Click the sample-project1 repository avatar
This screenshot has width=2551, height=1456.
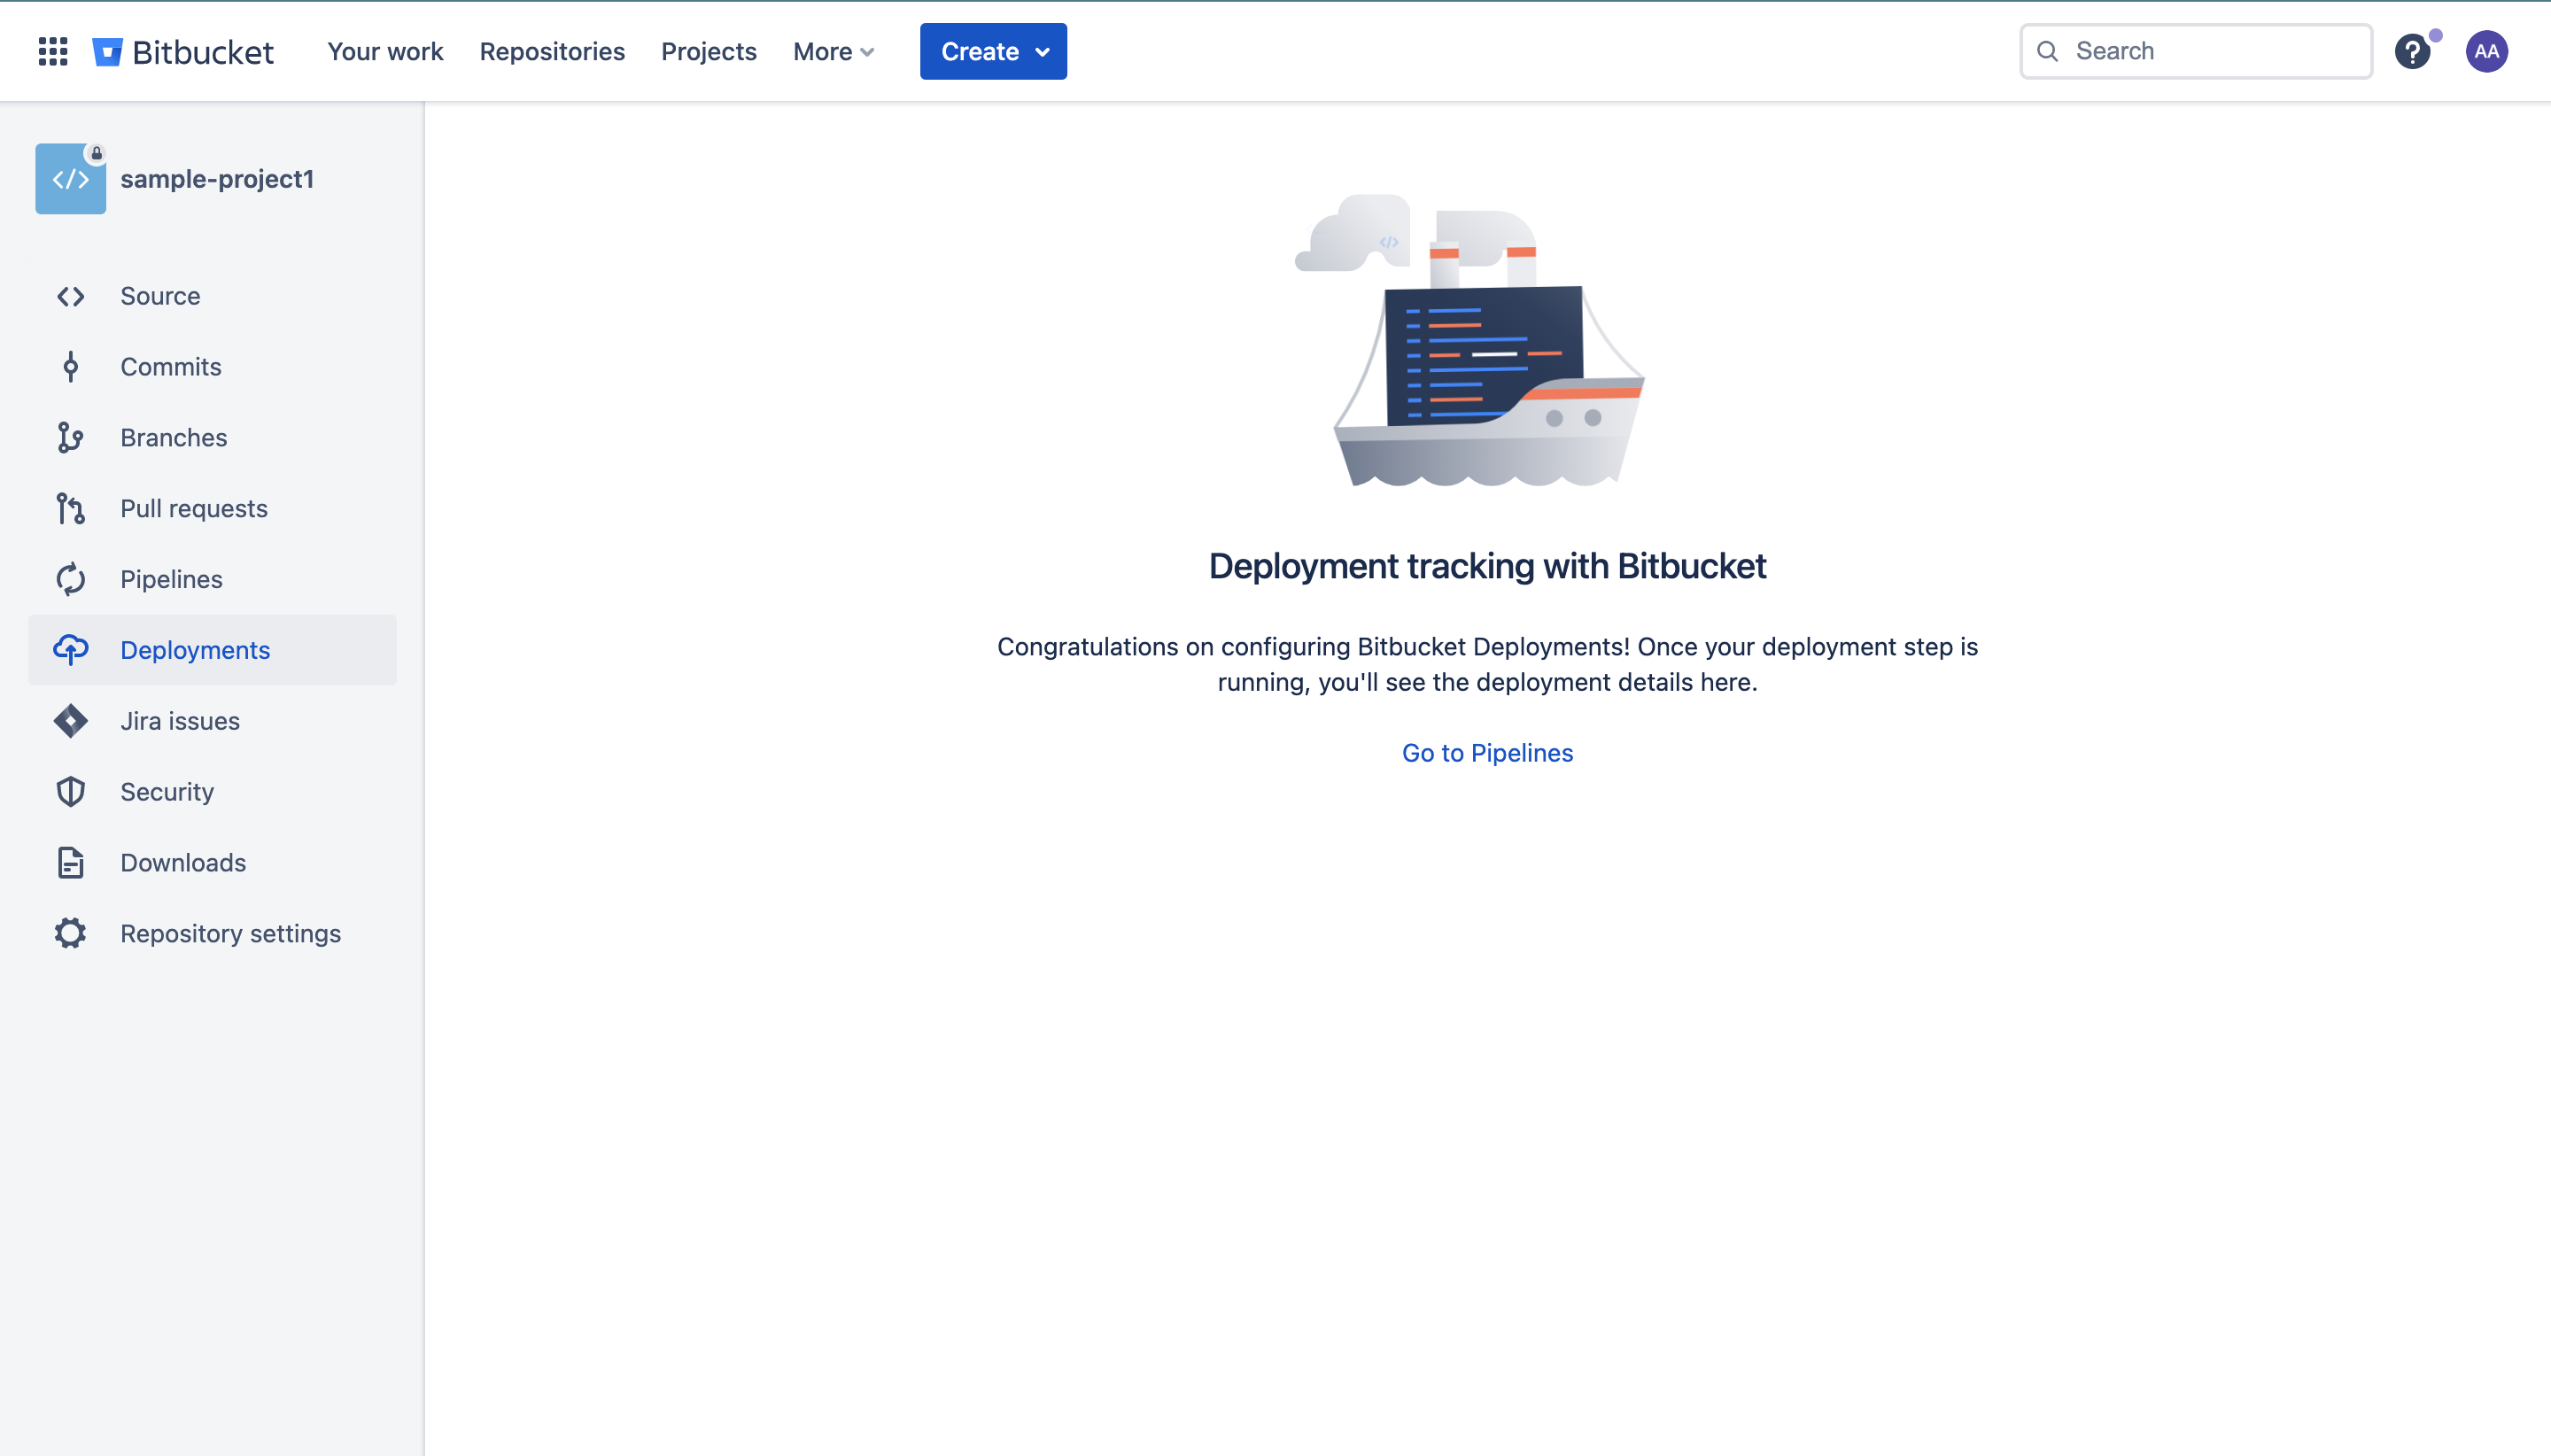point(70,179)
